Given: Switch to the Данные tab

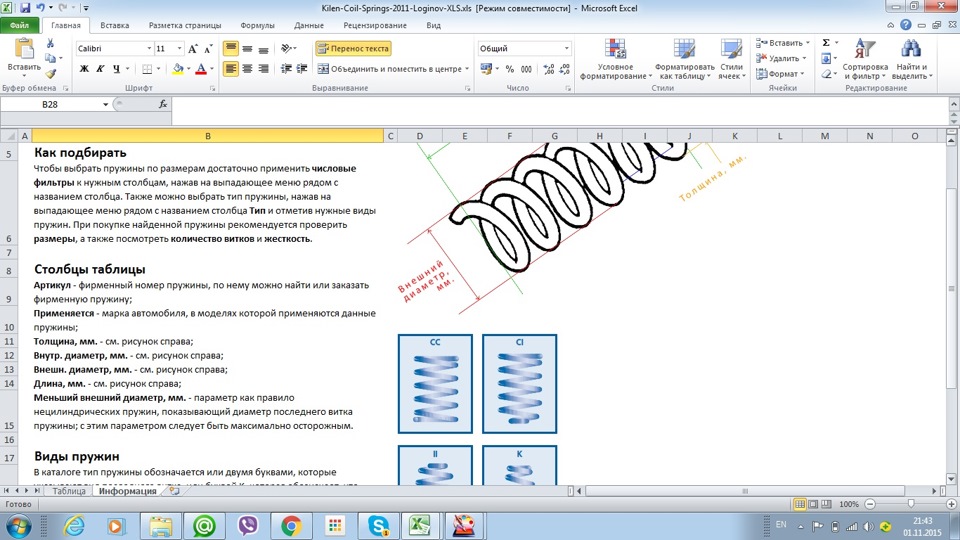Looking at the screenshot, I should [x=309, y=26].
